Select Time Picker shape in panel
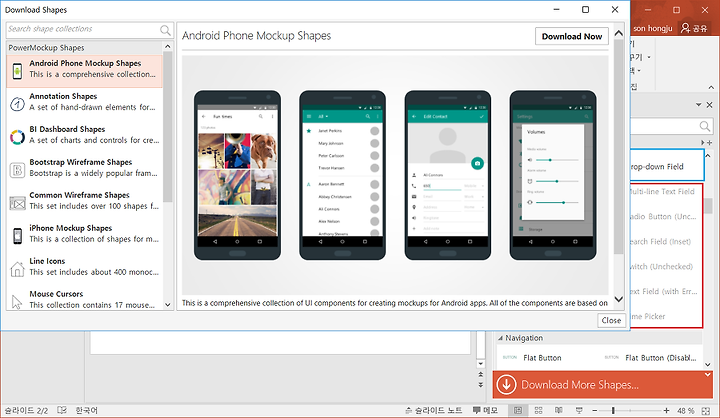Image resolution: width=720 pixels, height=418 pixels. click(x=648, y=316)
